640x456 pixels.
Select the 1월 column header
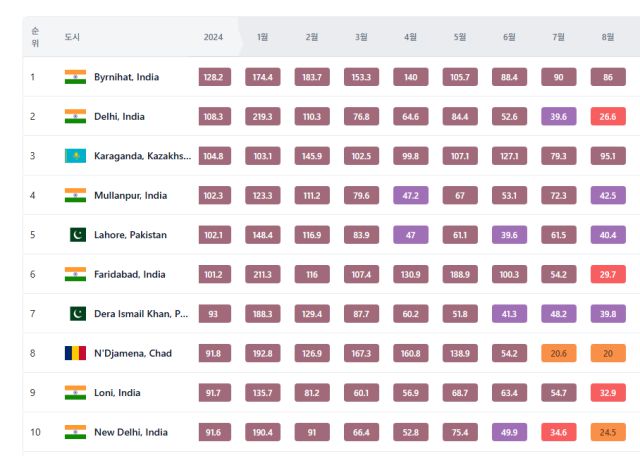(x=263, y=37)
